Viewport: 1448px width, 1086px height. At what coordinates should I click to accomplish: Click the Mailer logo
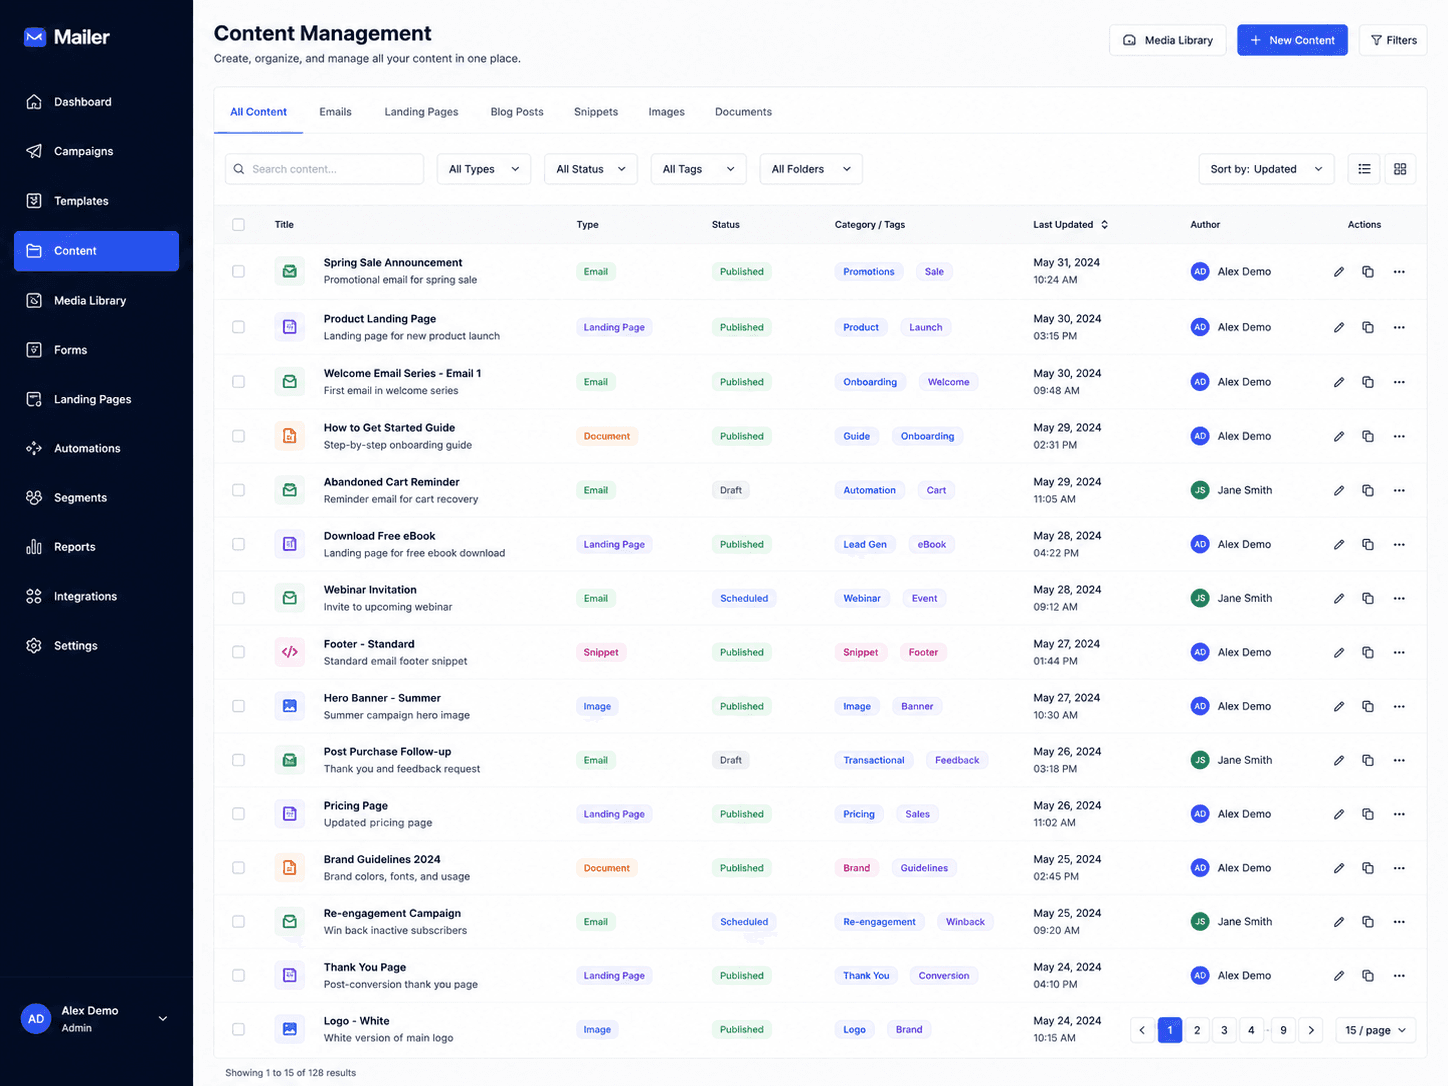(66, 37)
